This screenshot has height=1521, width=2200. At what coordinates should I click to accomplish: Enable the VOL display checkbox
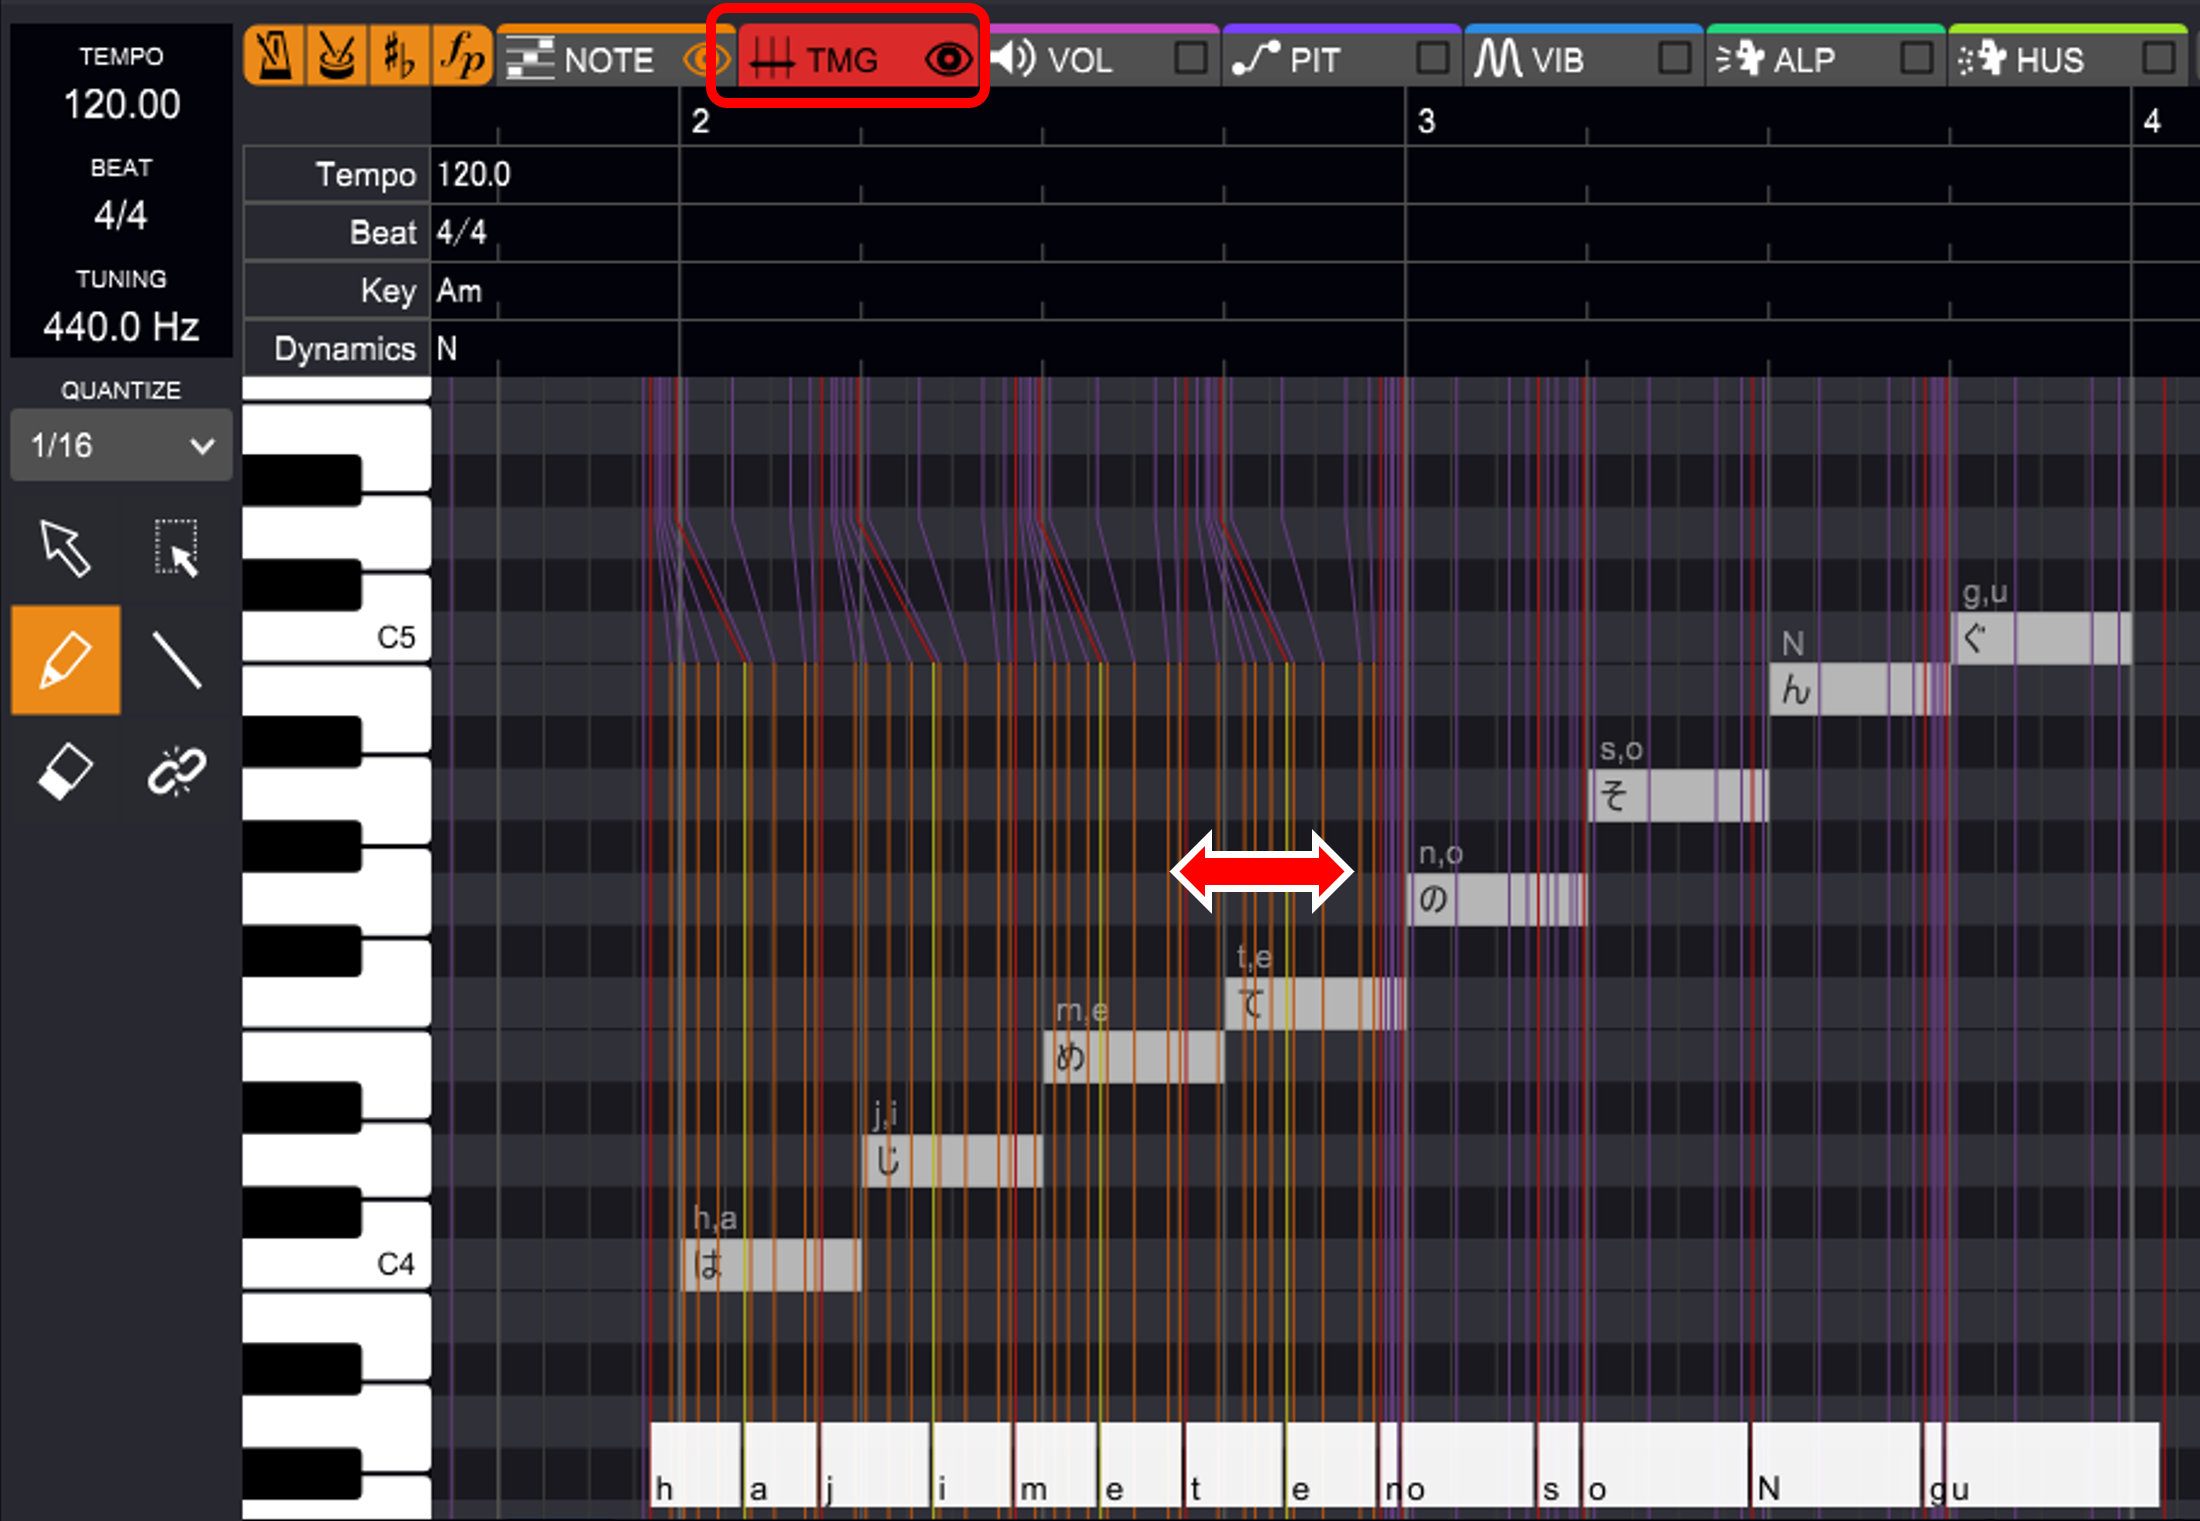(1190, 58)
